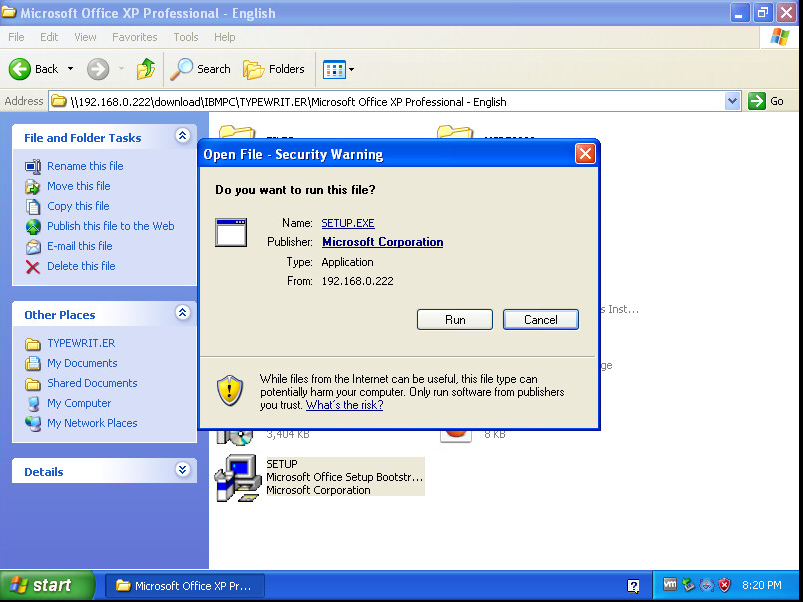The width and height of the screenshot is (803, 602).
Task: Click the Windows flag logo in menu bar
Action: [780, 37]
